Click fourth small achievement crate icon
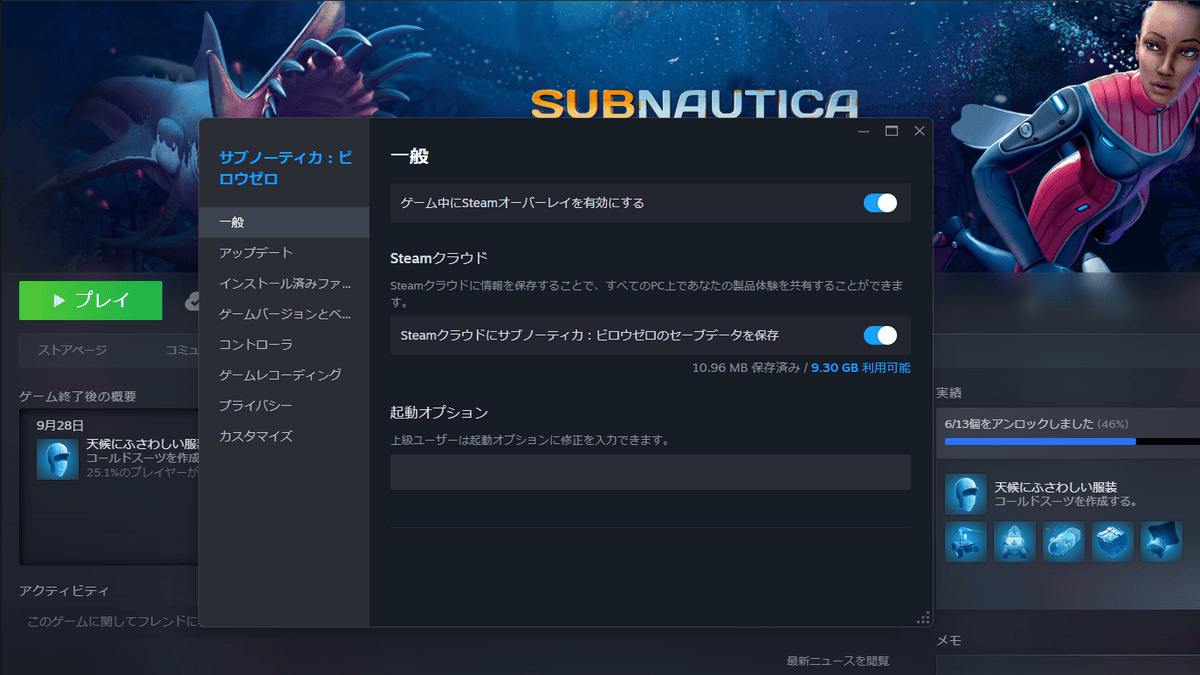This screenshot has width=1200, height=675. [x=1112, y=541]
